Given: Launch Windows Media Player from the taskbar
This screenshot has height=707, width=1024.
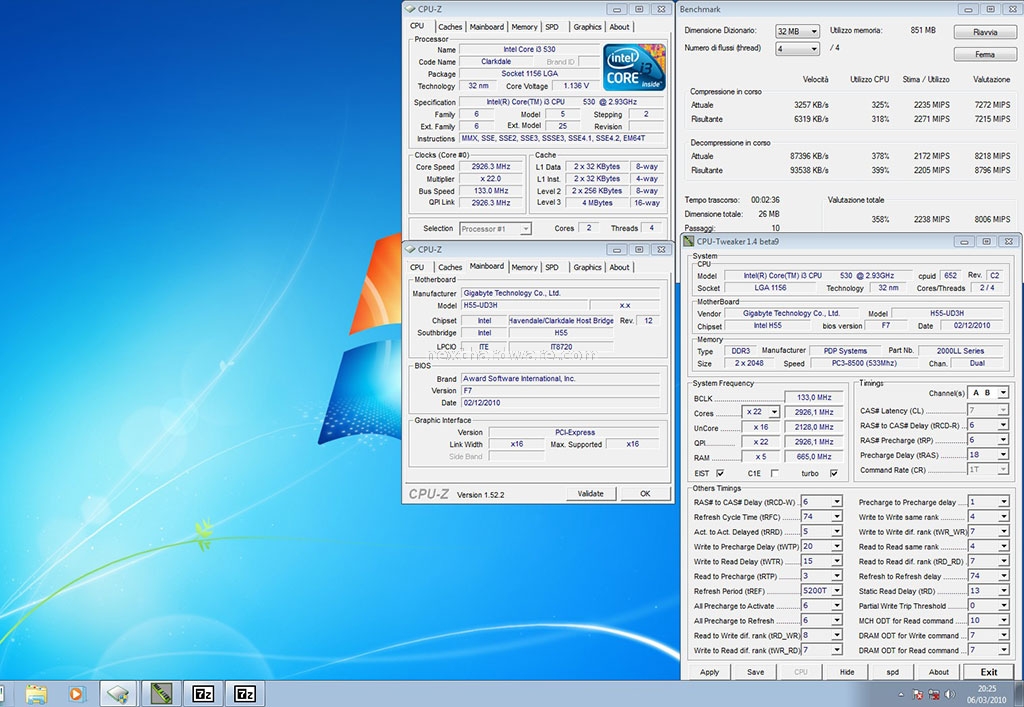Looking at the screenshot, I should coord(76,693).
